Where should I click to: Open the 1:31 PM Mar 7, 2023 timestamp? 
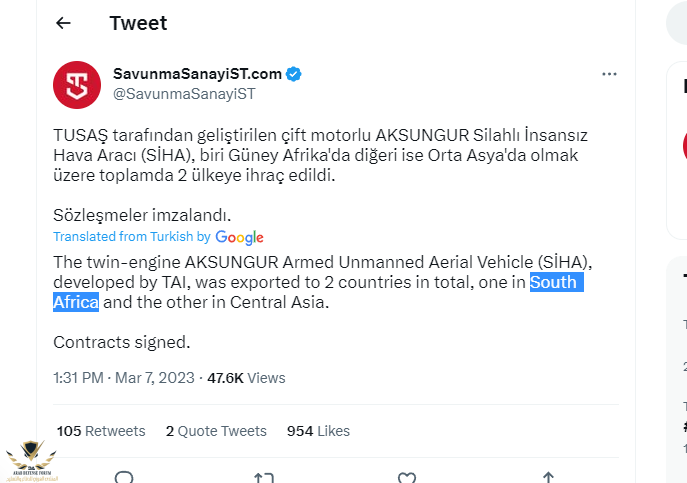pyautogui.click(x=122, y=378)
